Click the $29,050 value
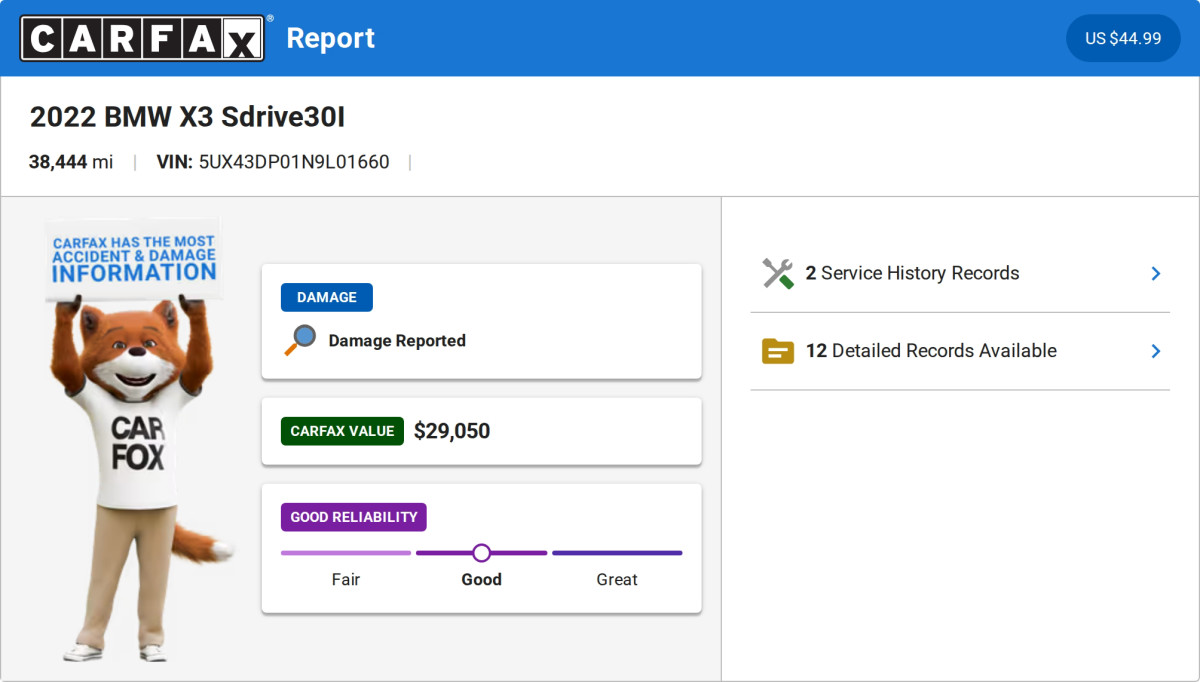 coord(452,431)
